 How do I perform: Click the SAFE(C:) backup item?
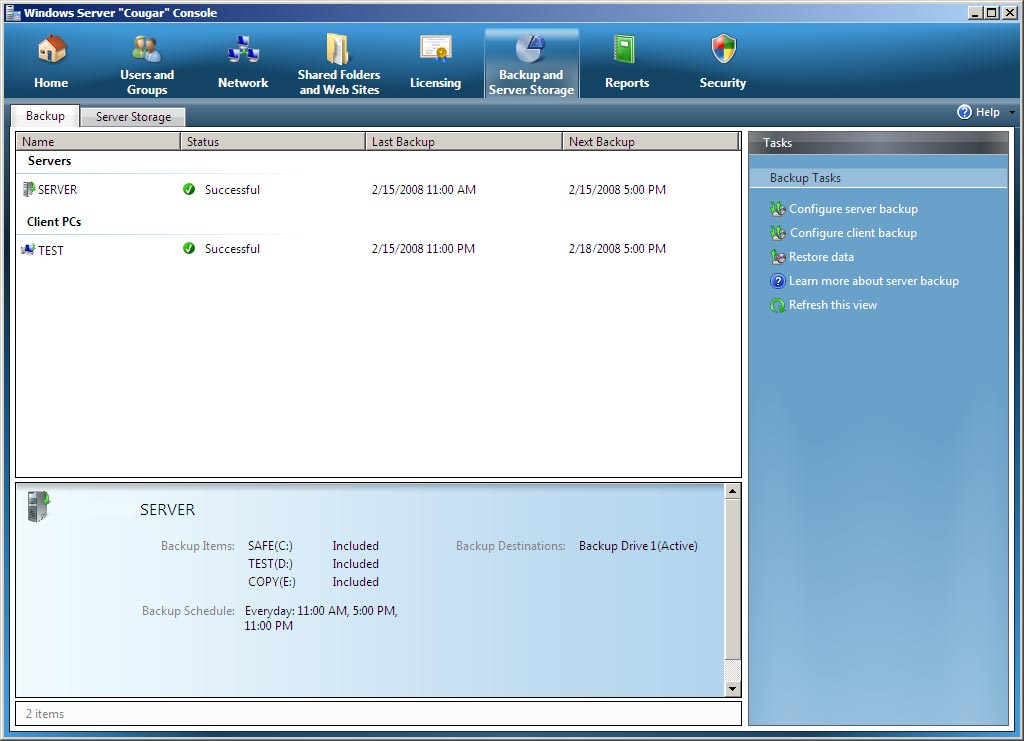[270, 546]
